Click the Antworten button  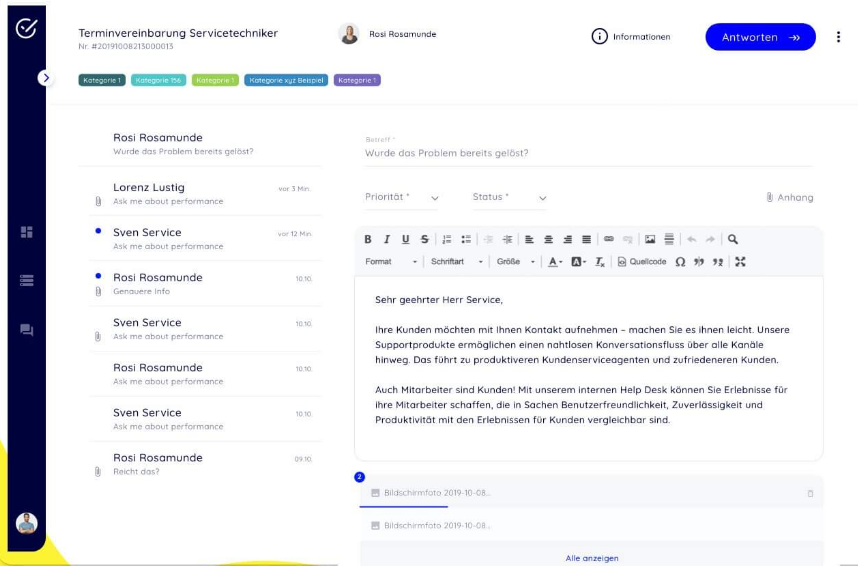click(x=760, y=37)
